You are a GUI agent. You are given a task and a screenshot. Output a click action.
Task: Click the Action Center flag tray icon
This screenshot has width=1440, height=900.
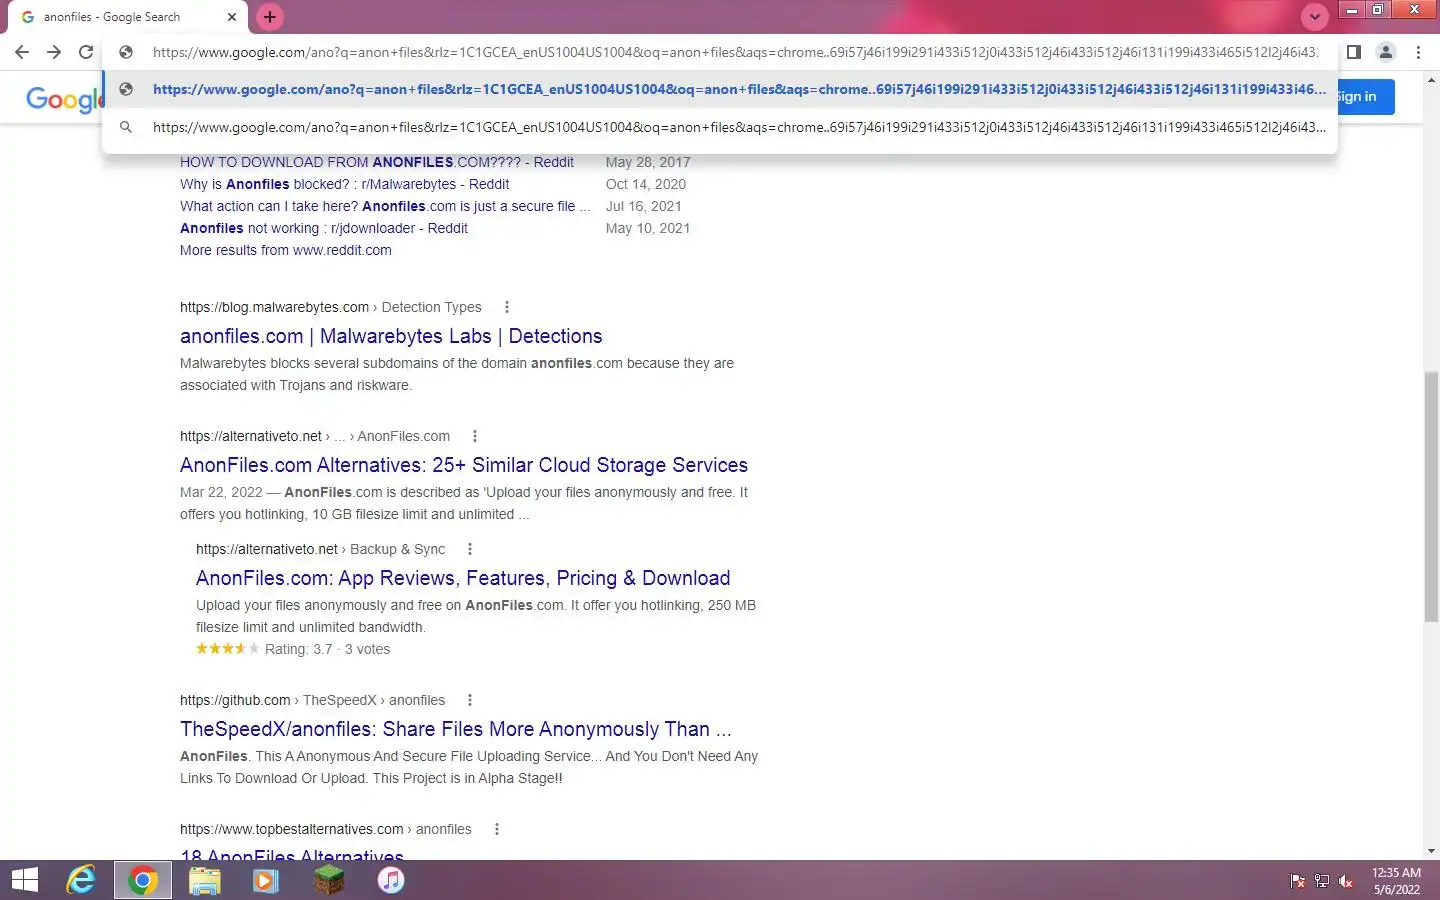coord(1298,881)
